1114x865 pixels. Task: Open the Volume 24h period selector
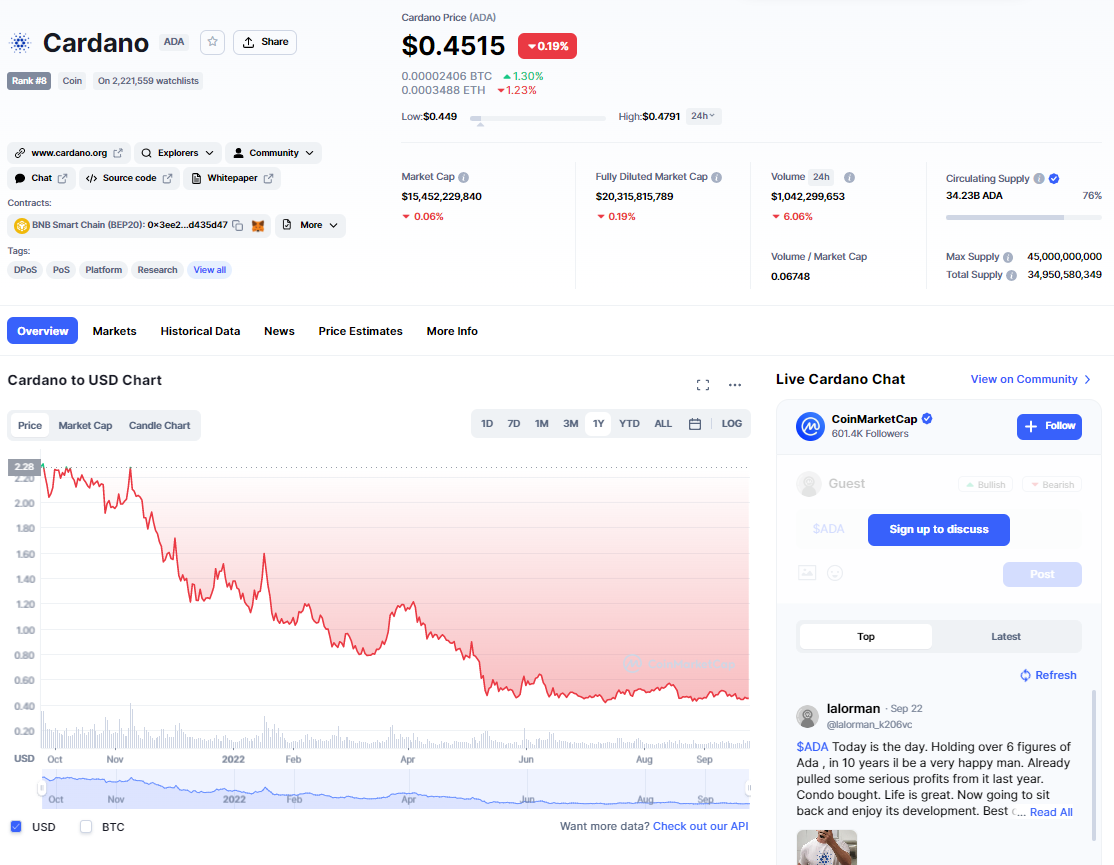pyautogui.click(x=821, y=178)
